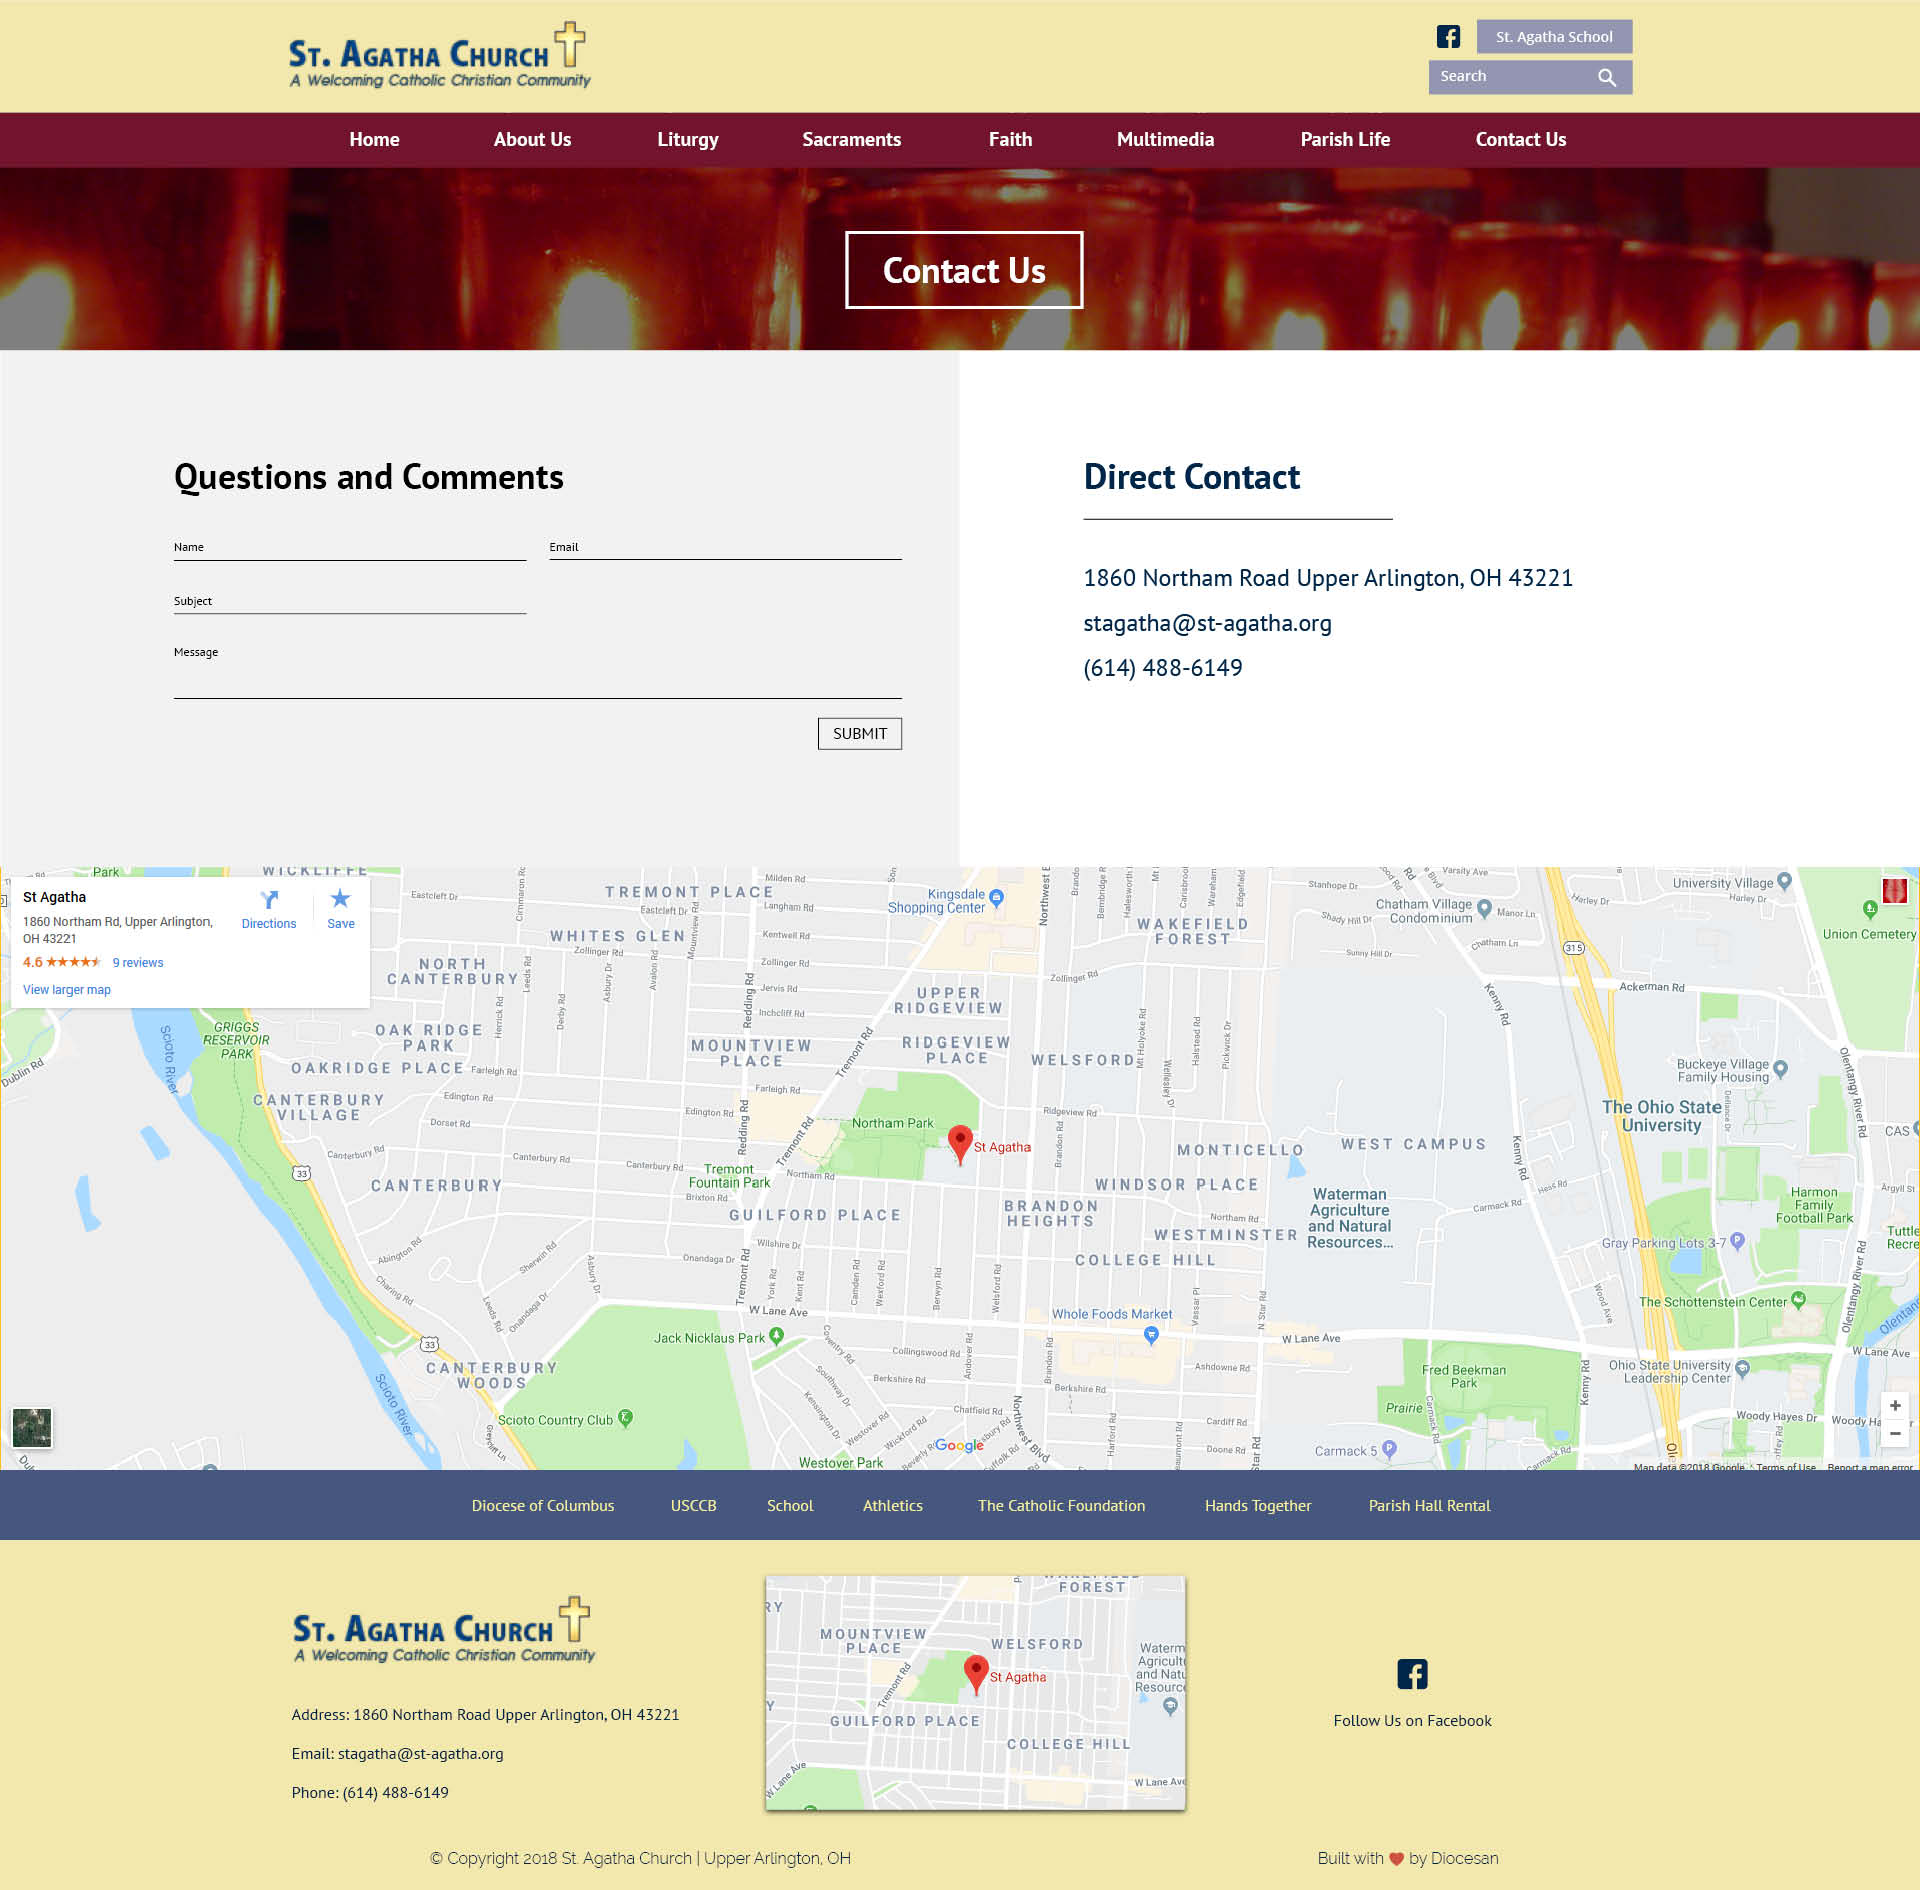Screen dimensions: 1920x1890
Task: Click the footer Facebook icon
Action: pos(1412,1674)
